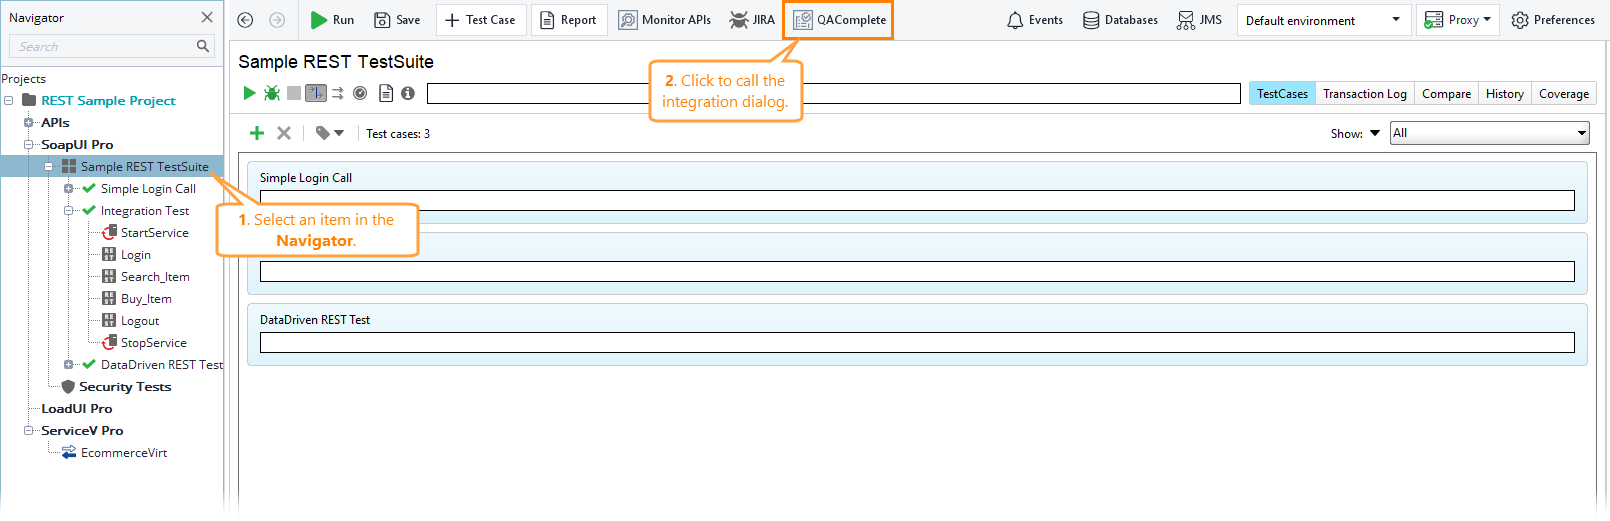The height and width of the screenshot is (521, 1610).
Task: Click the "Test cases: 3" label
Action: [x=398, y=133]
